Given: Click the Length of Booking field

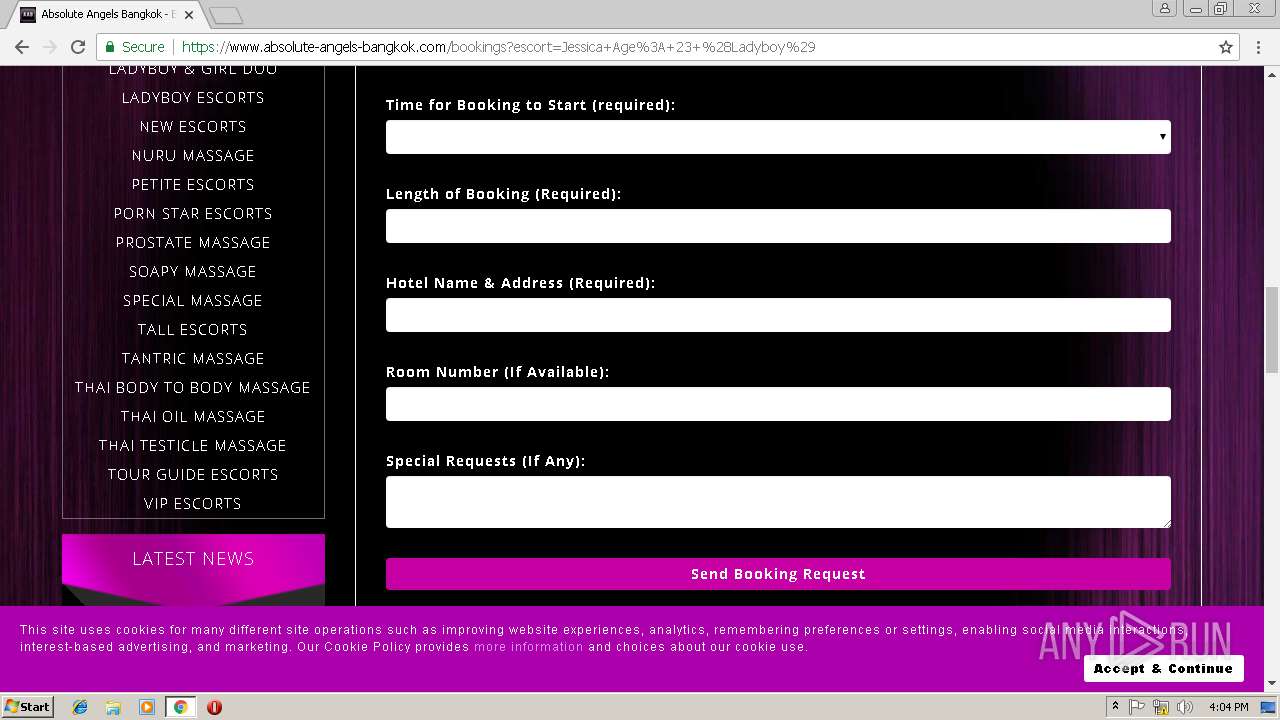Looking at the screenshot, I should pos(778,226).
